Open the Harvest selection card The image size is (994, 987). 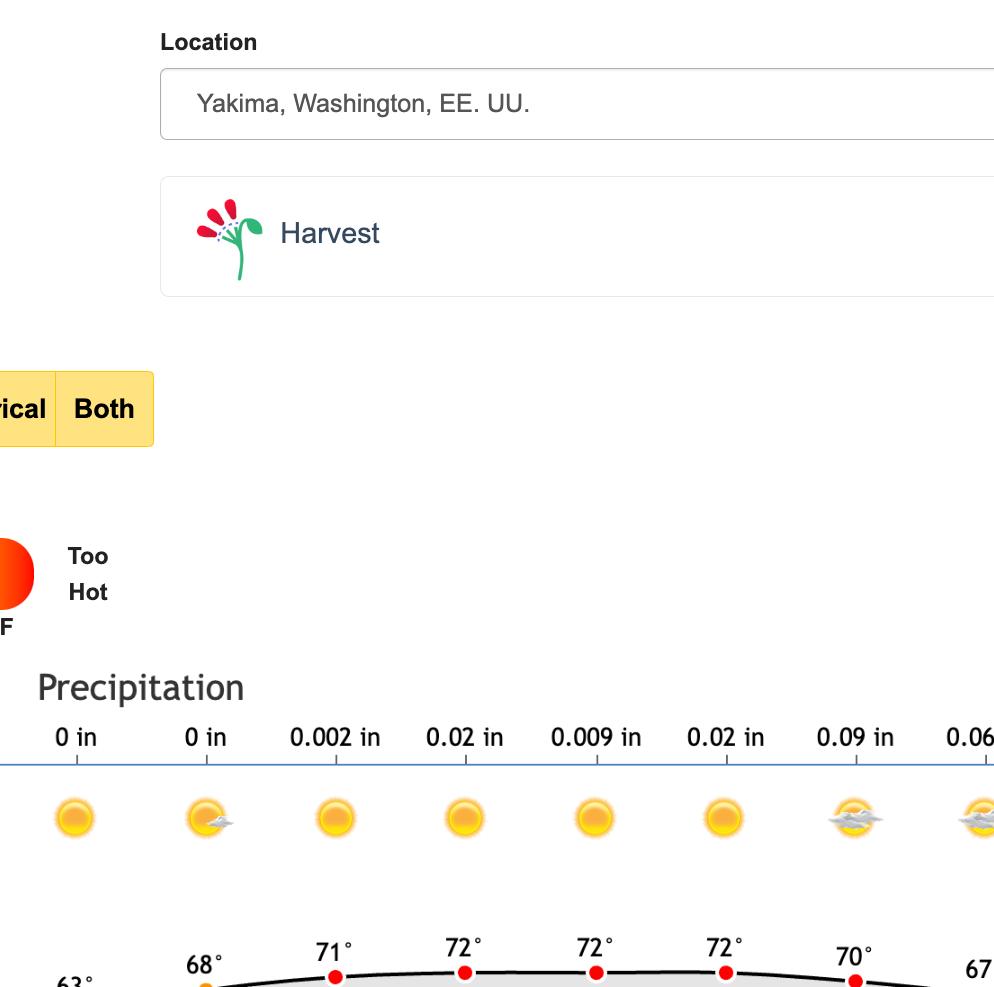coord(577,236)
